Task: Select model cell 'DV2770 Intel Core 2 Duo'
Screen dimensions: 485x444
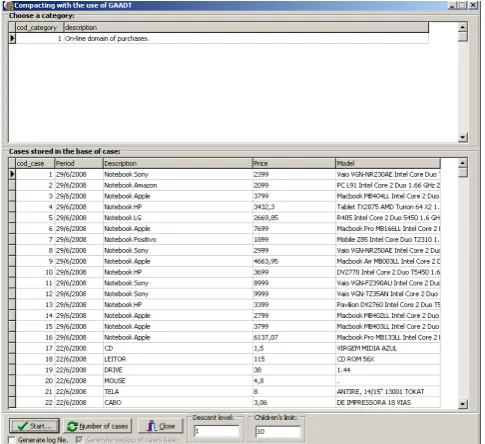Action: [388, 272]
